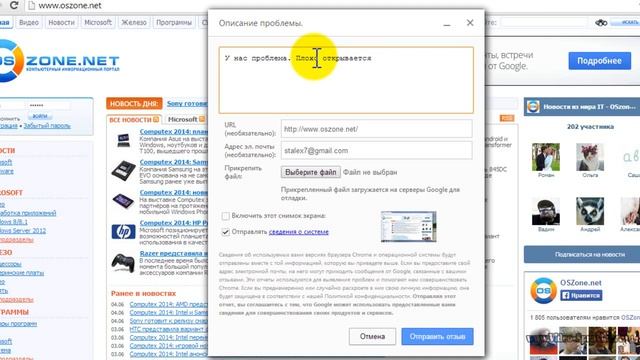Minimize the Описание проблемы dialog
This screenshot has width=640, height=360.
tap(447, 24)
